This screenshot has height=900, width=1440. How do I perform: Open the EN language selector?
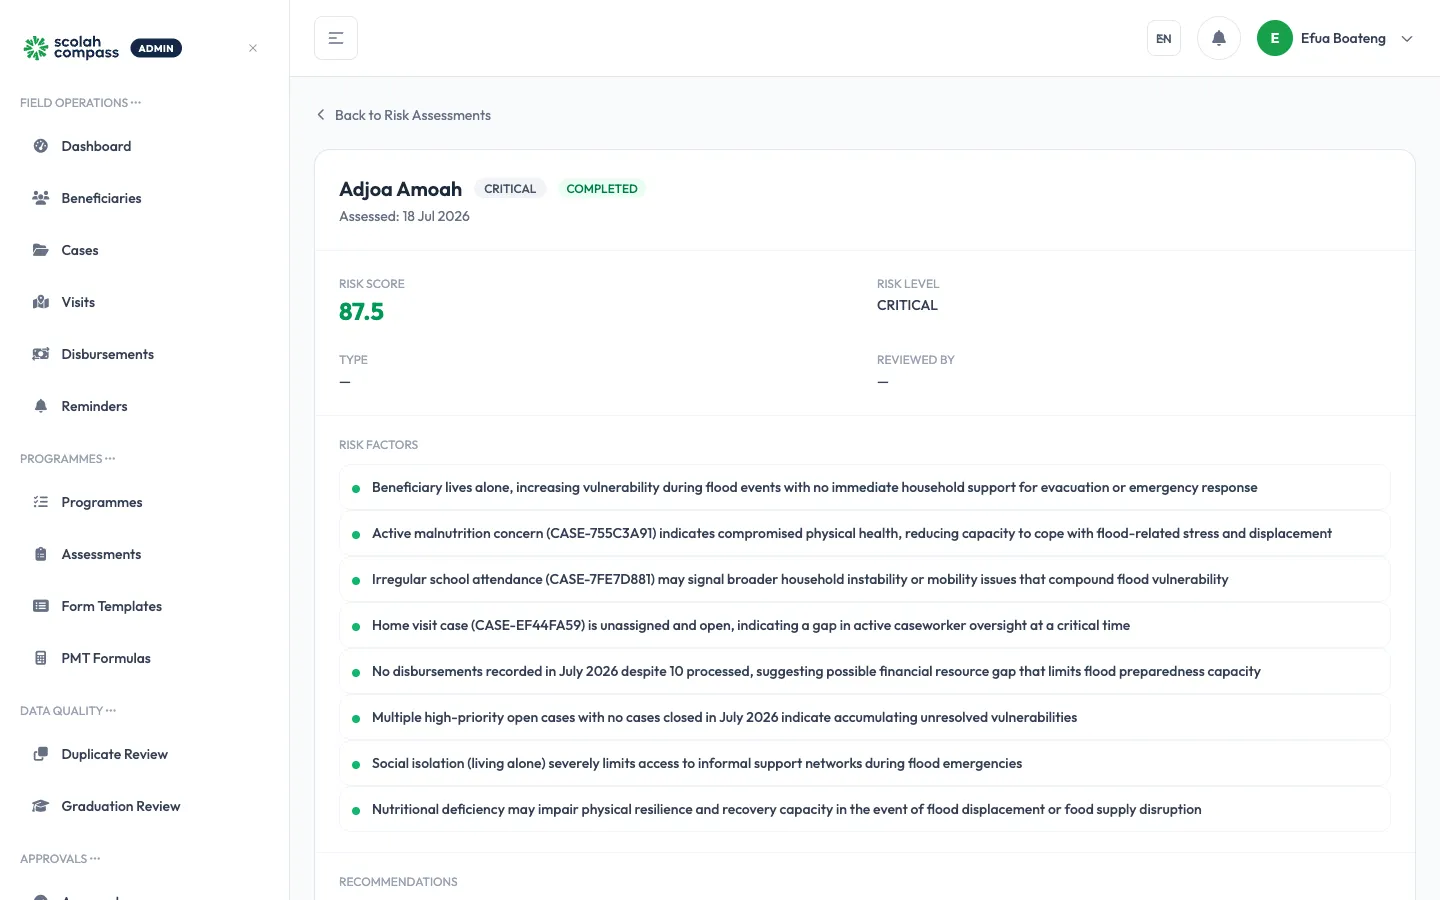[x=1164, y=38]
